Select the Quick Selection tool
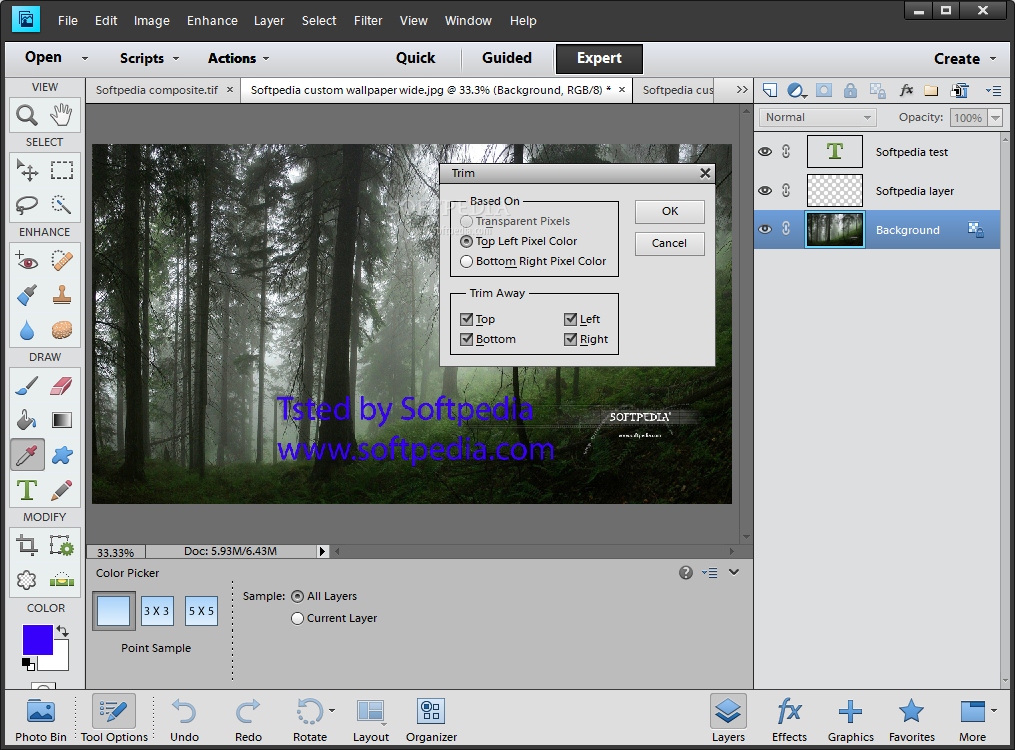This screenshot has width=1015, height=750. tap(61, 204)
